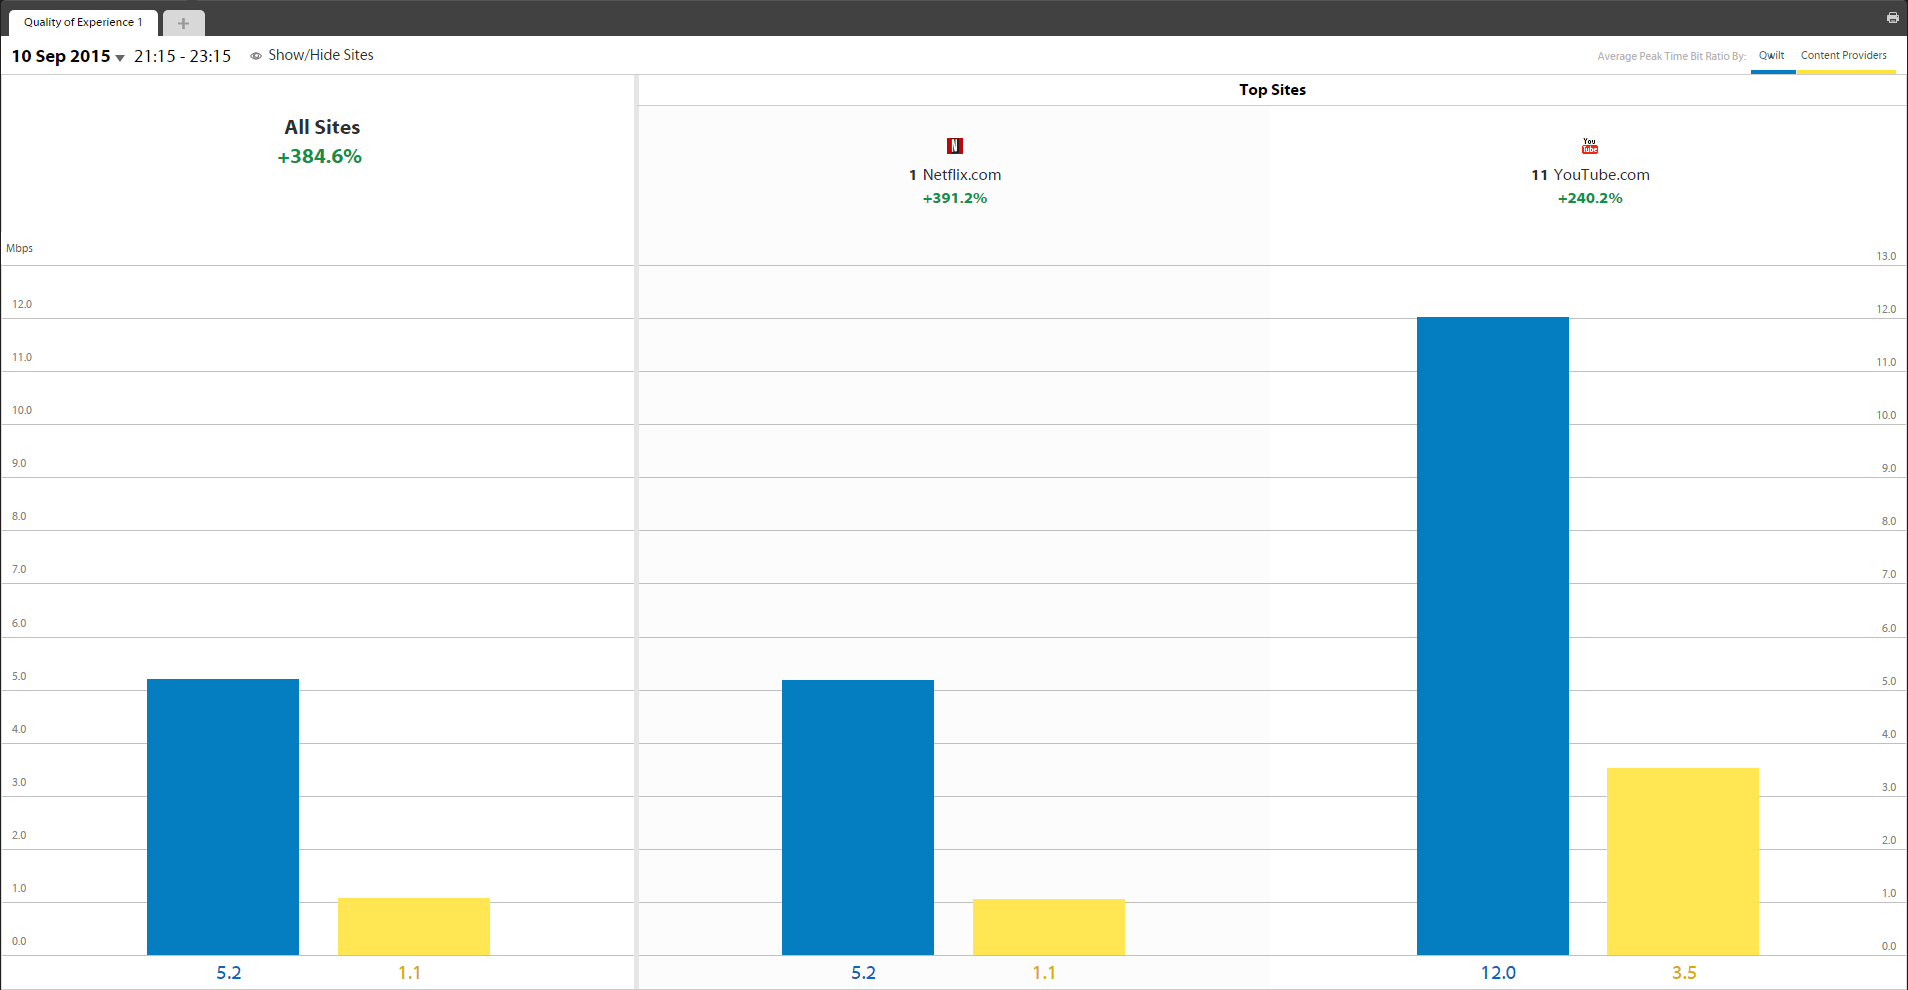The image size is (1908, 990).
Task: Click the All Sites +384.6% heading
Action: click(x=321, y=141)
